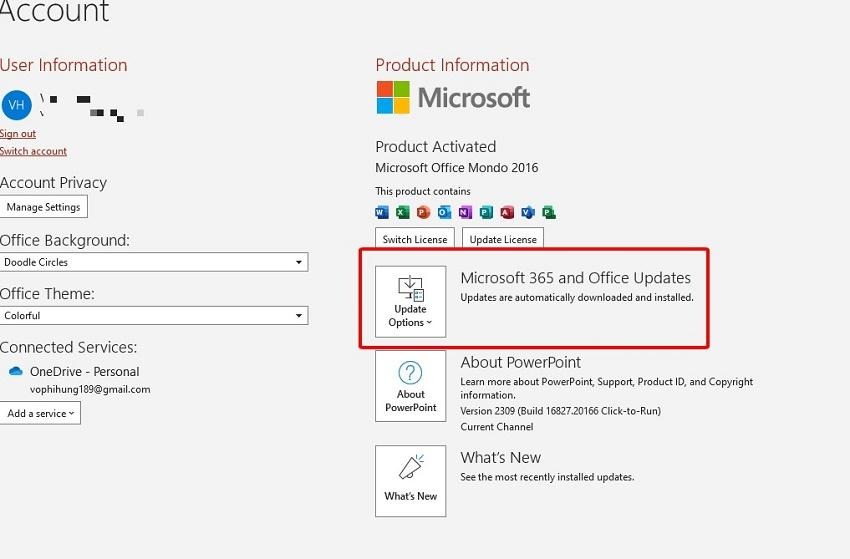Click the PowerPoint app icon in product list
The width and height of the screenshot is (850, 559).
(x=423, y=212)
